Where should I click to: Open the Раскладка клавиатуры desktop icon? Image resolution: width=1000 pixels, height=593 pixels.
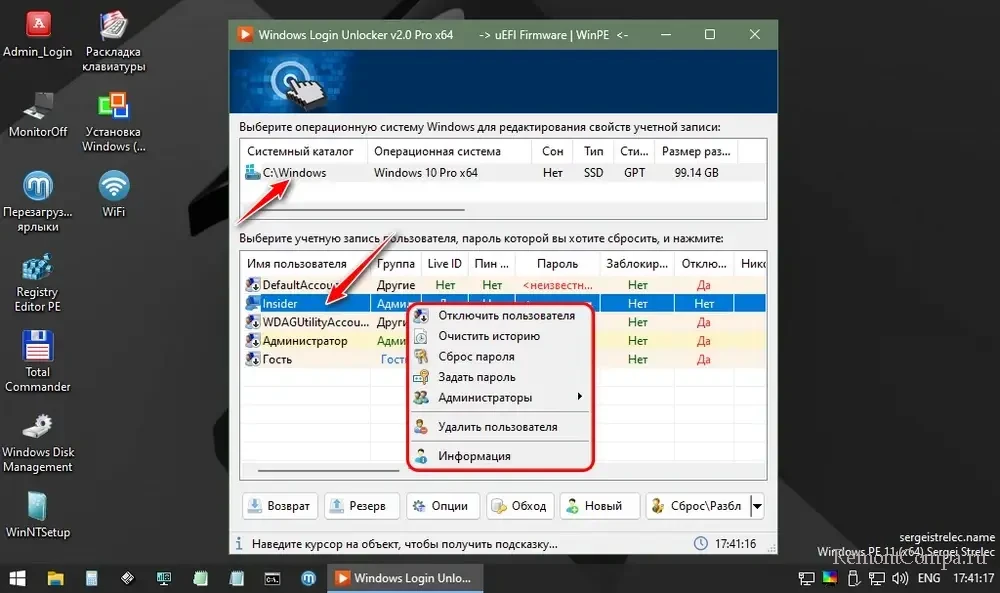[x=114, y=41]
